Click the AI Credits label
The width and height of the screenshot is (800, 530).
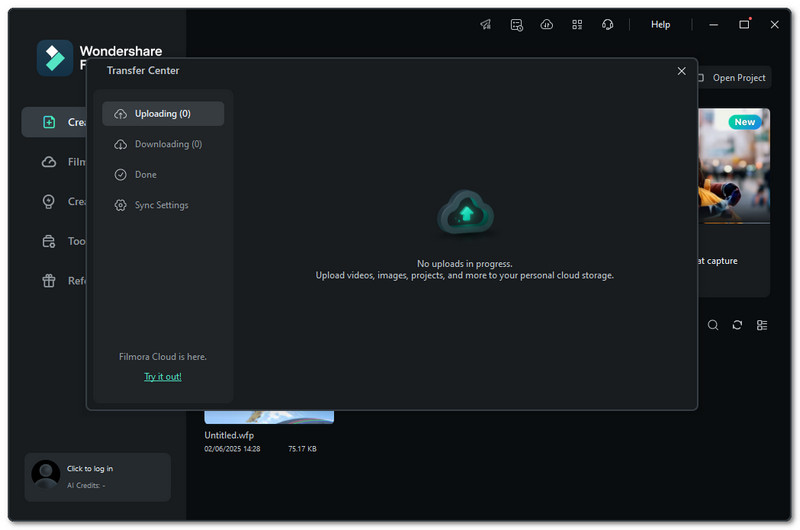click(x=86, y=486)
